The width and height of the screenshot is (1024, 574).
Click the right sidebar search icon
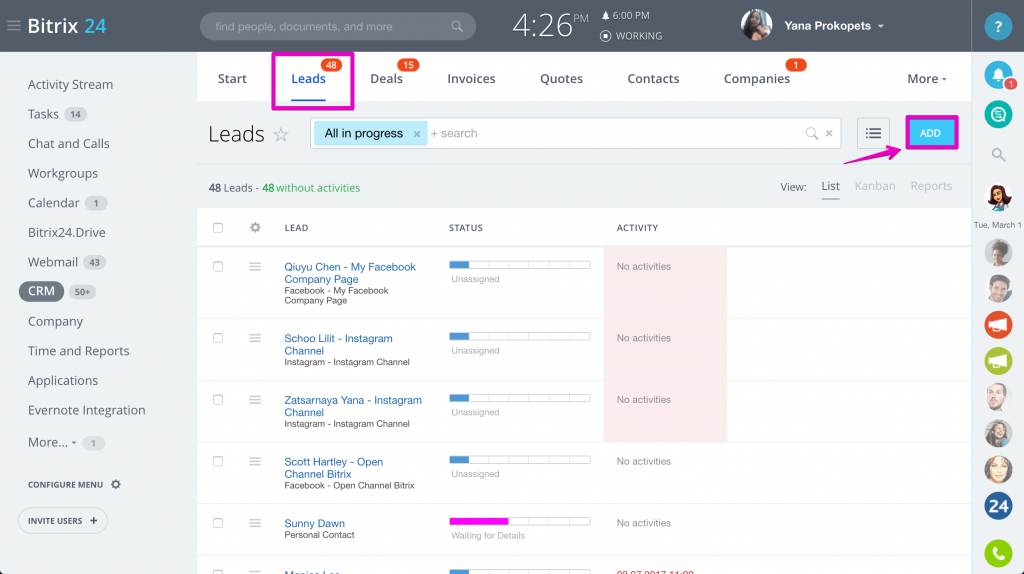(x=998, y=155)
